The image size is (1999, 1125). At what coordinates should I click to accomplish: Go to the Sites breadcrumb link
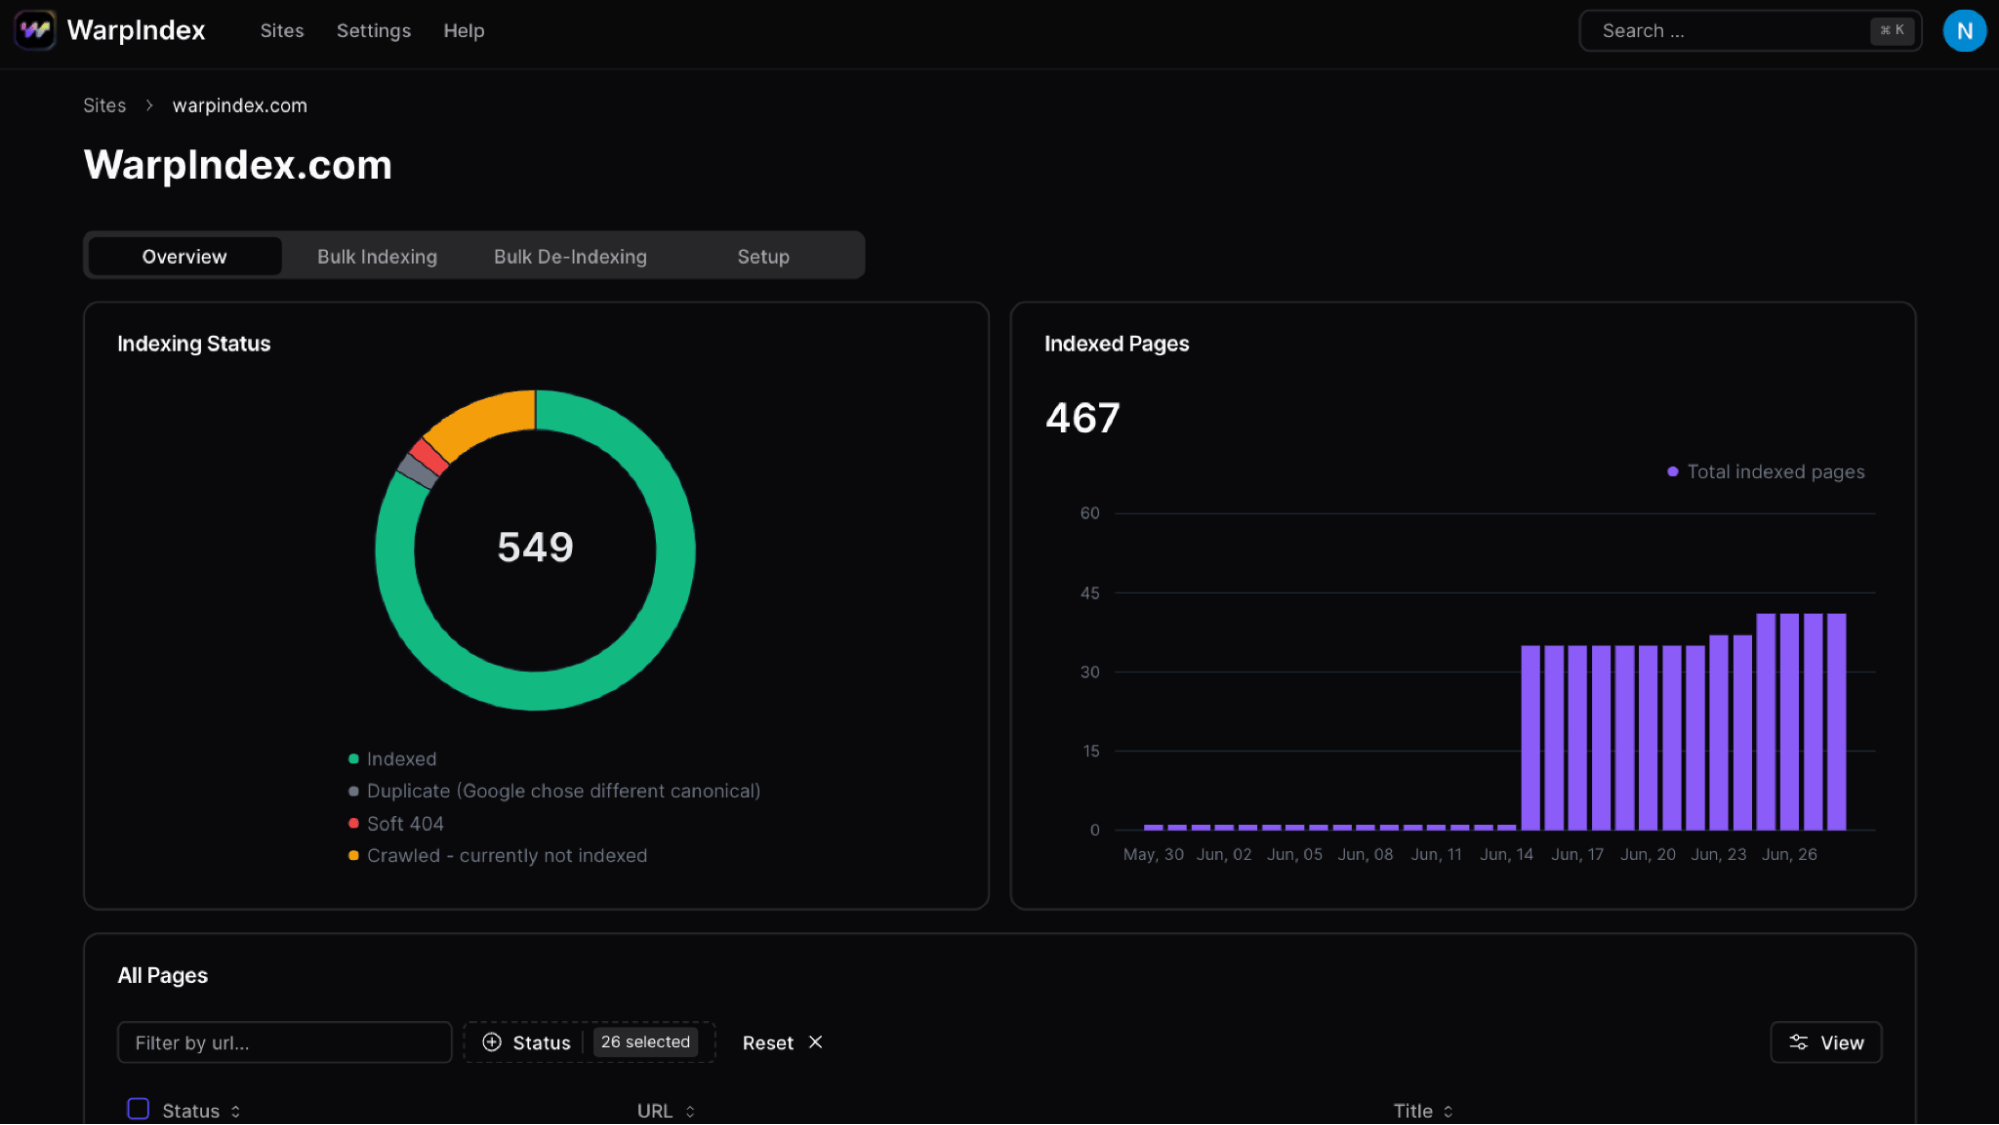104,105
